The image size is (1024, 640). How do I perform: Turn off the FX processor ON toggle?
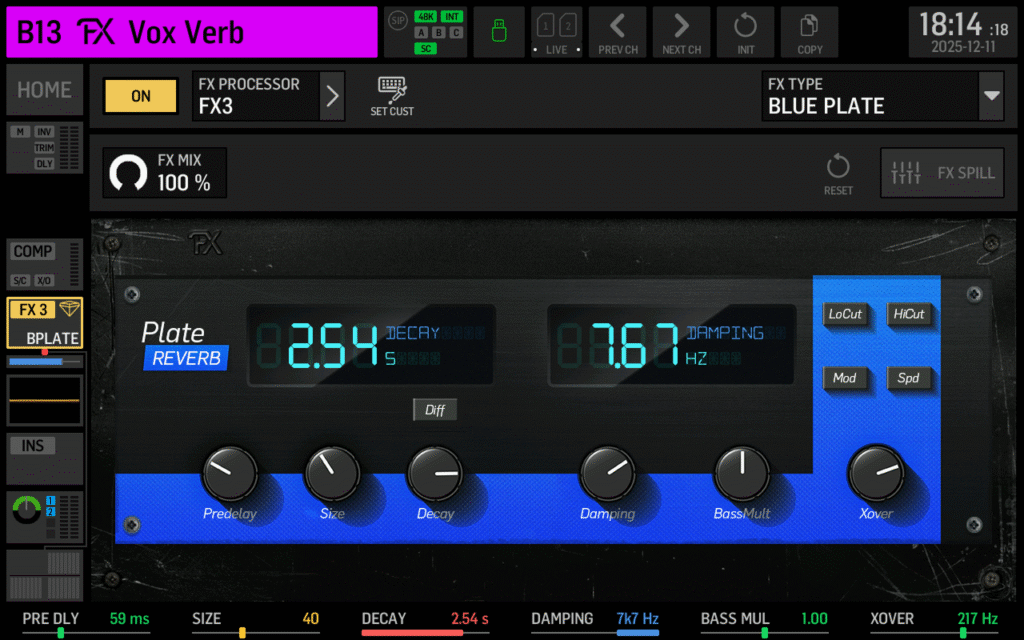(x=138, y=95)
